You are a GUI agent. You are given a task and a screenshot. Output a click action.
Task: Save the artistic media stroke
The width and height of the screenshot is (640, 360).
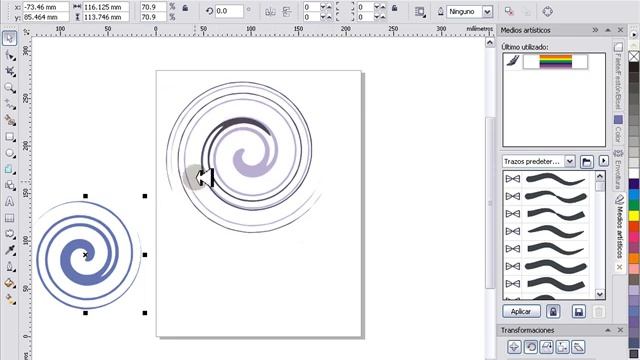pos(578,312)
